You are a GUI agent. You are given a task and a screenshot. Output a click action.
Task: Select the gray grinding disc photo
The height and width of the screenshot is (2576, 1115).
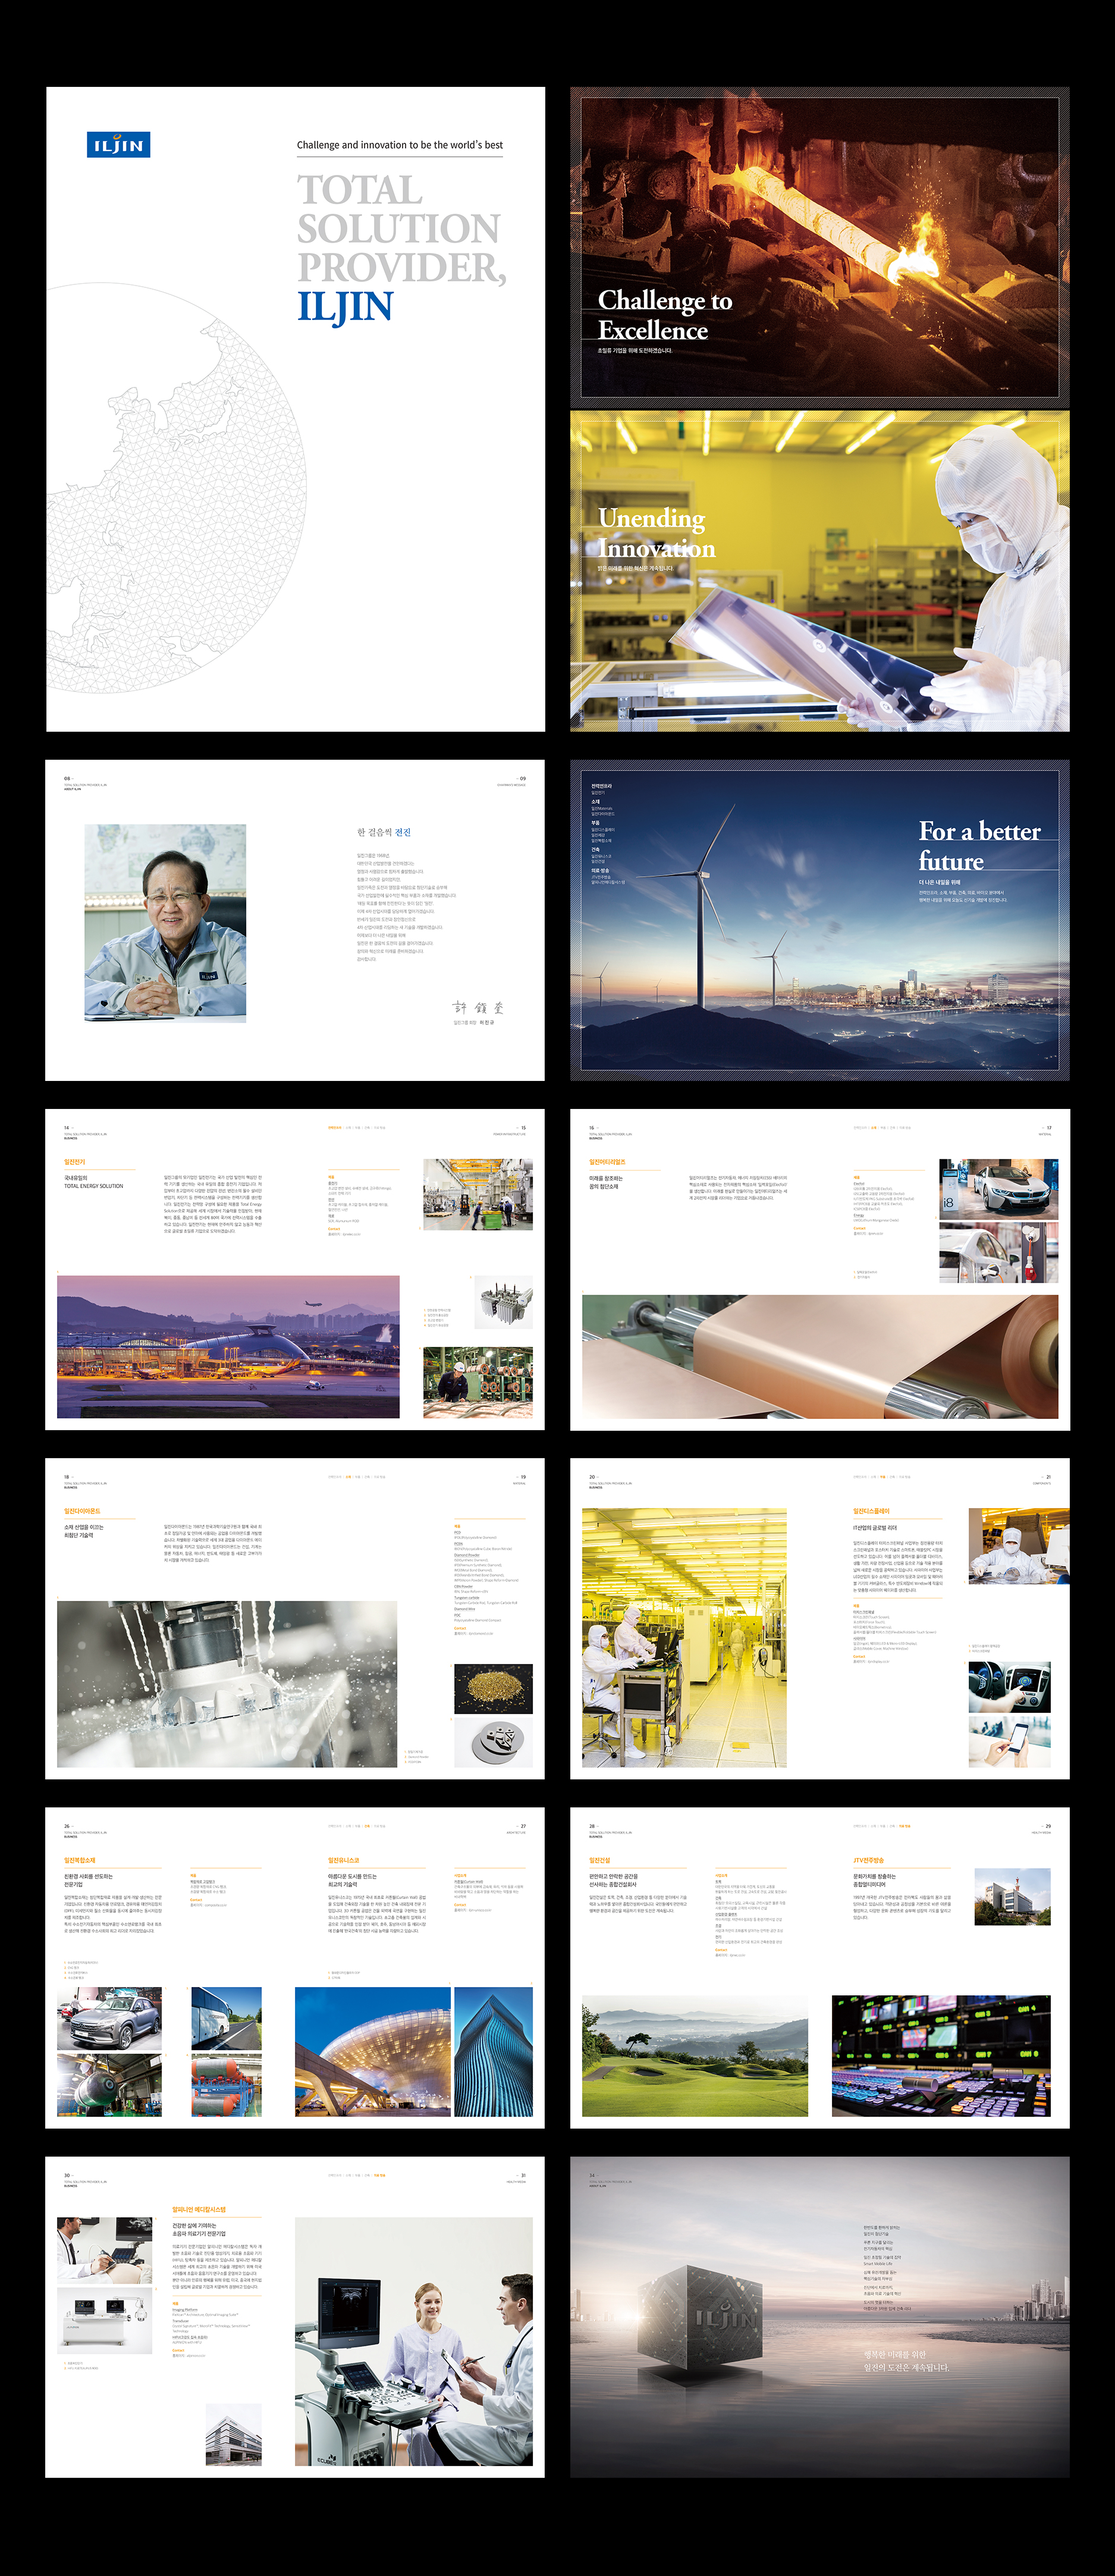pyautogui.click(x=493, y=1743)
